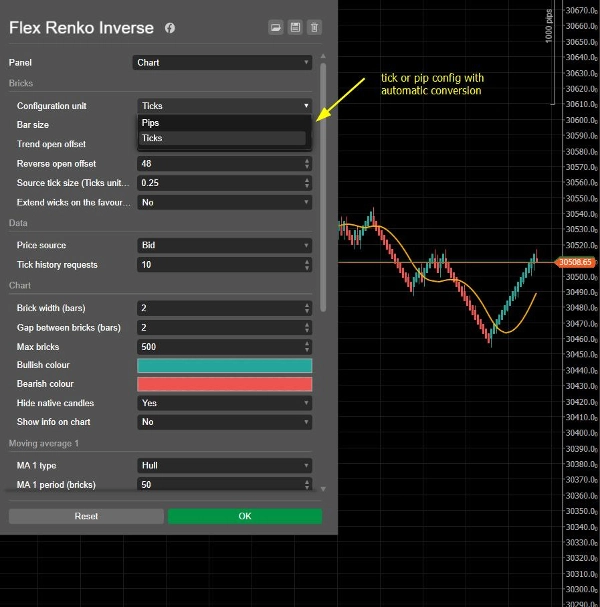Adjust the Source tick size stepper arrows
This screenshot has height=607, width=600.
click(307, 183)
